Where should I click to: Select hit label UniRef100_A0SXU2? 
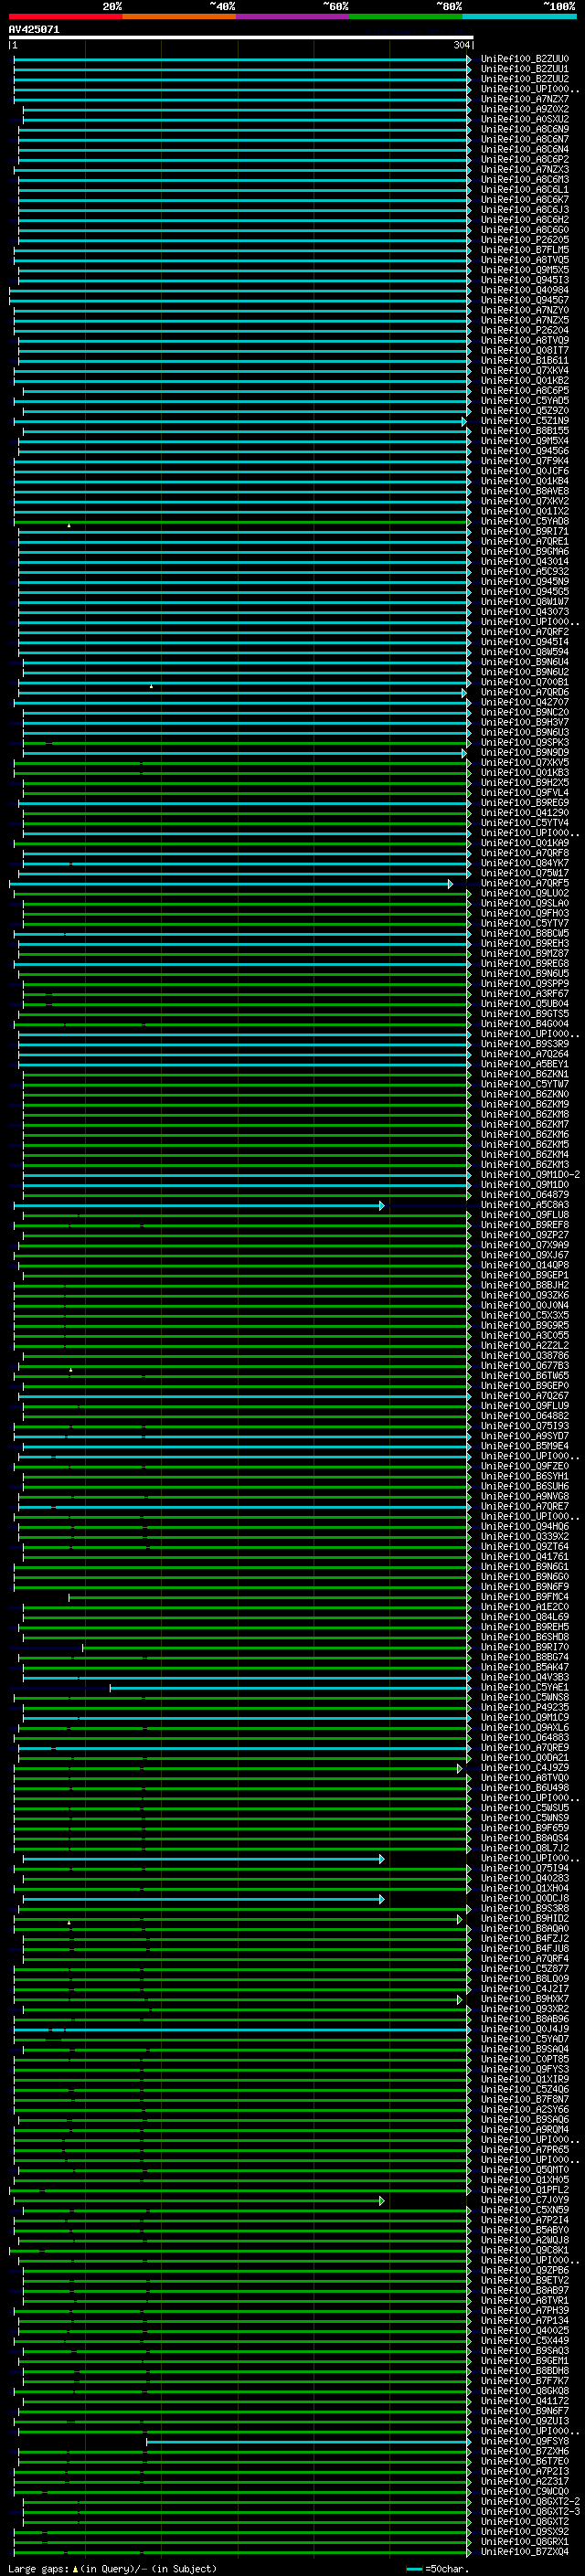coord(525,119)
